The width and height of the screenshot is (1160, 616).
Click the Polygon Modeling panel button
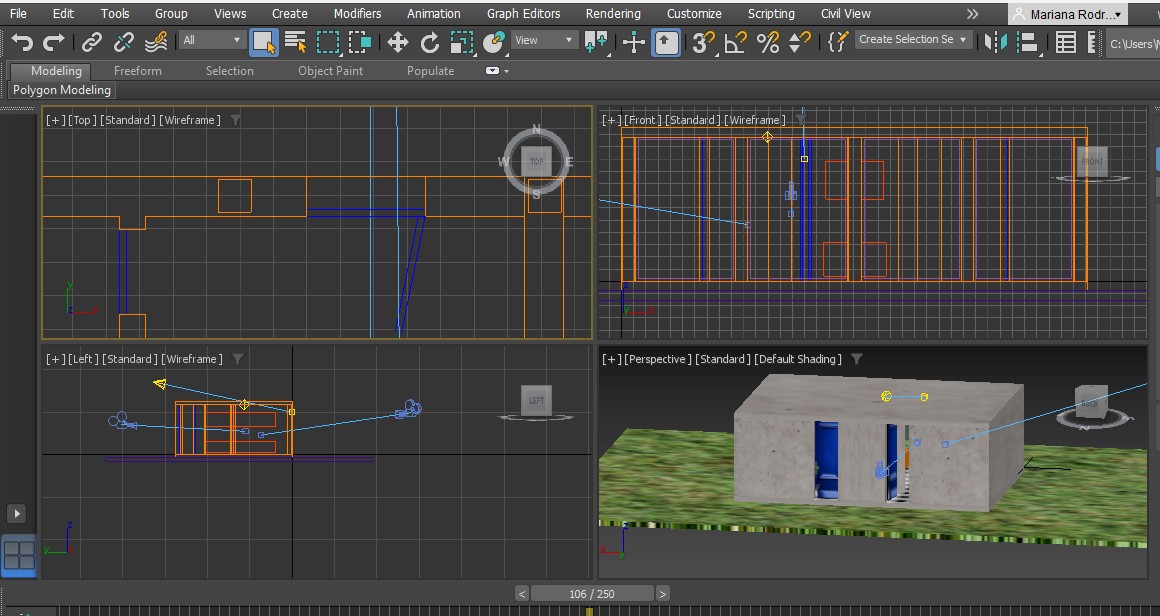point(62,90)
